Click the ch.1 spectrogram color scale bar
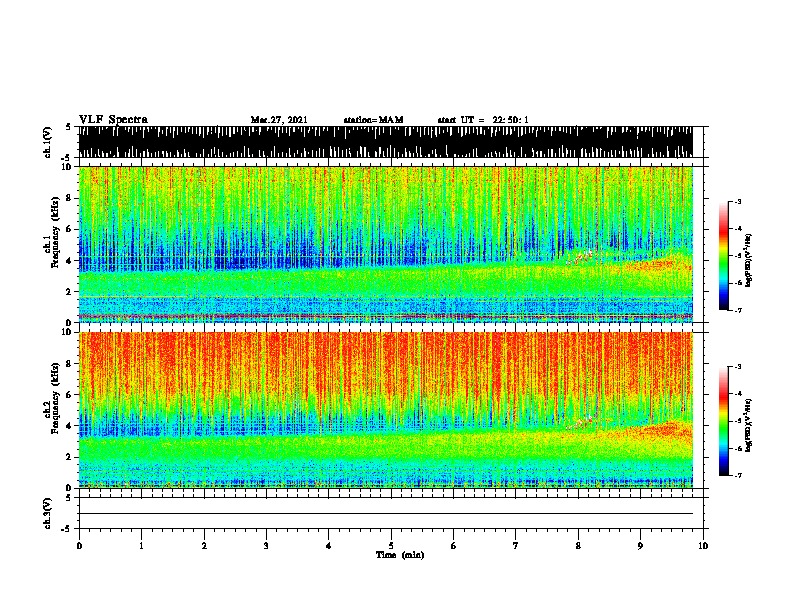Viewport: 792px width, 612px height. pyautogui.click(x=723, y=256)
